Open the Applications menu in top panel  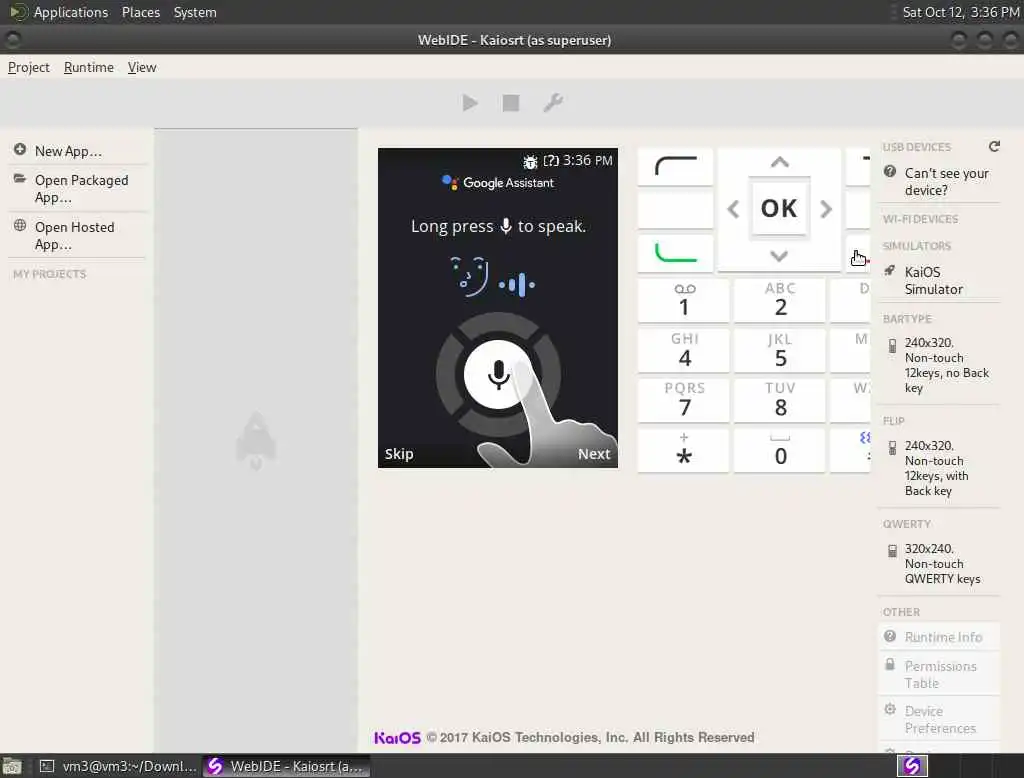tap(71, 12)
